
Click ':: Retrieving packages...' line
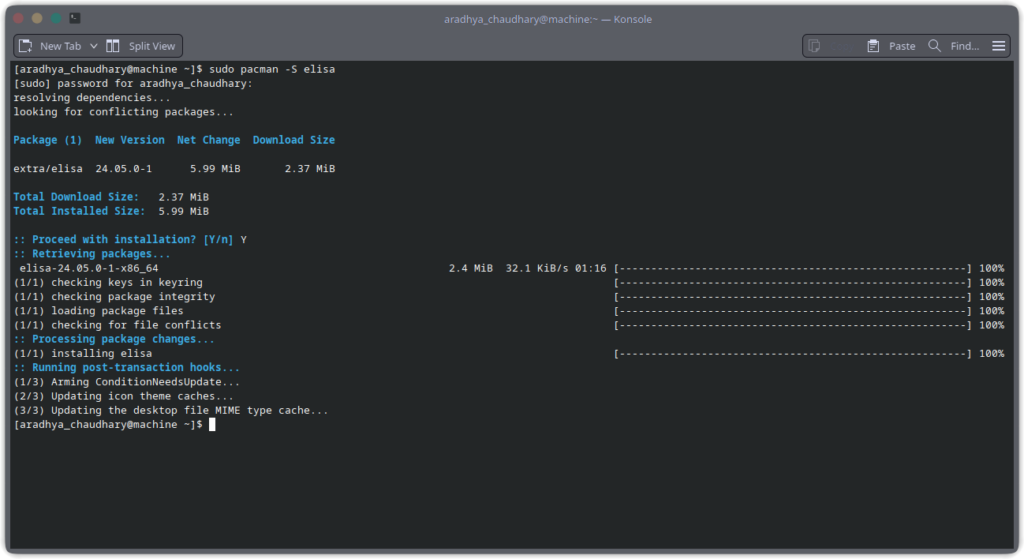[x=91, y=254]
